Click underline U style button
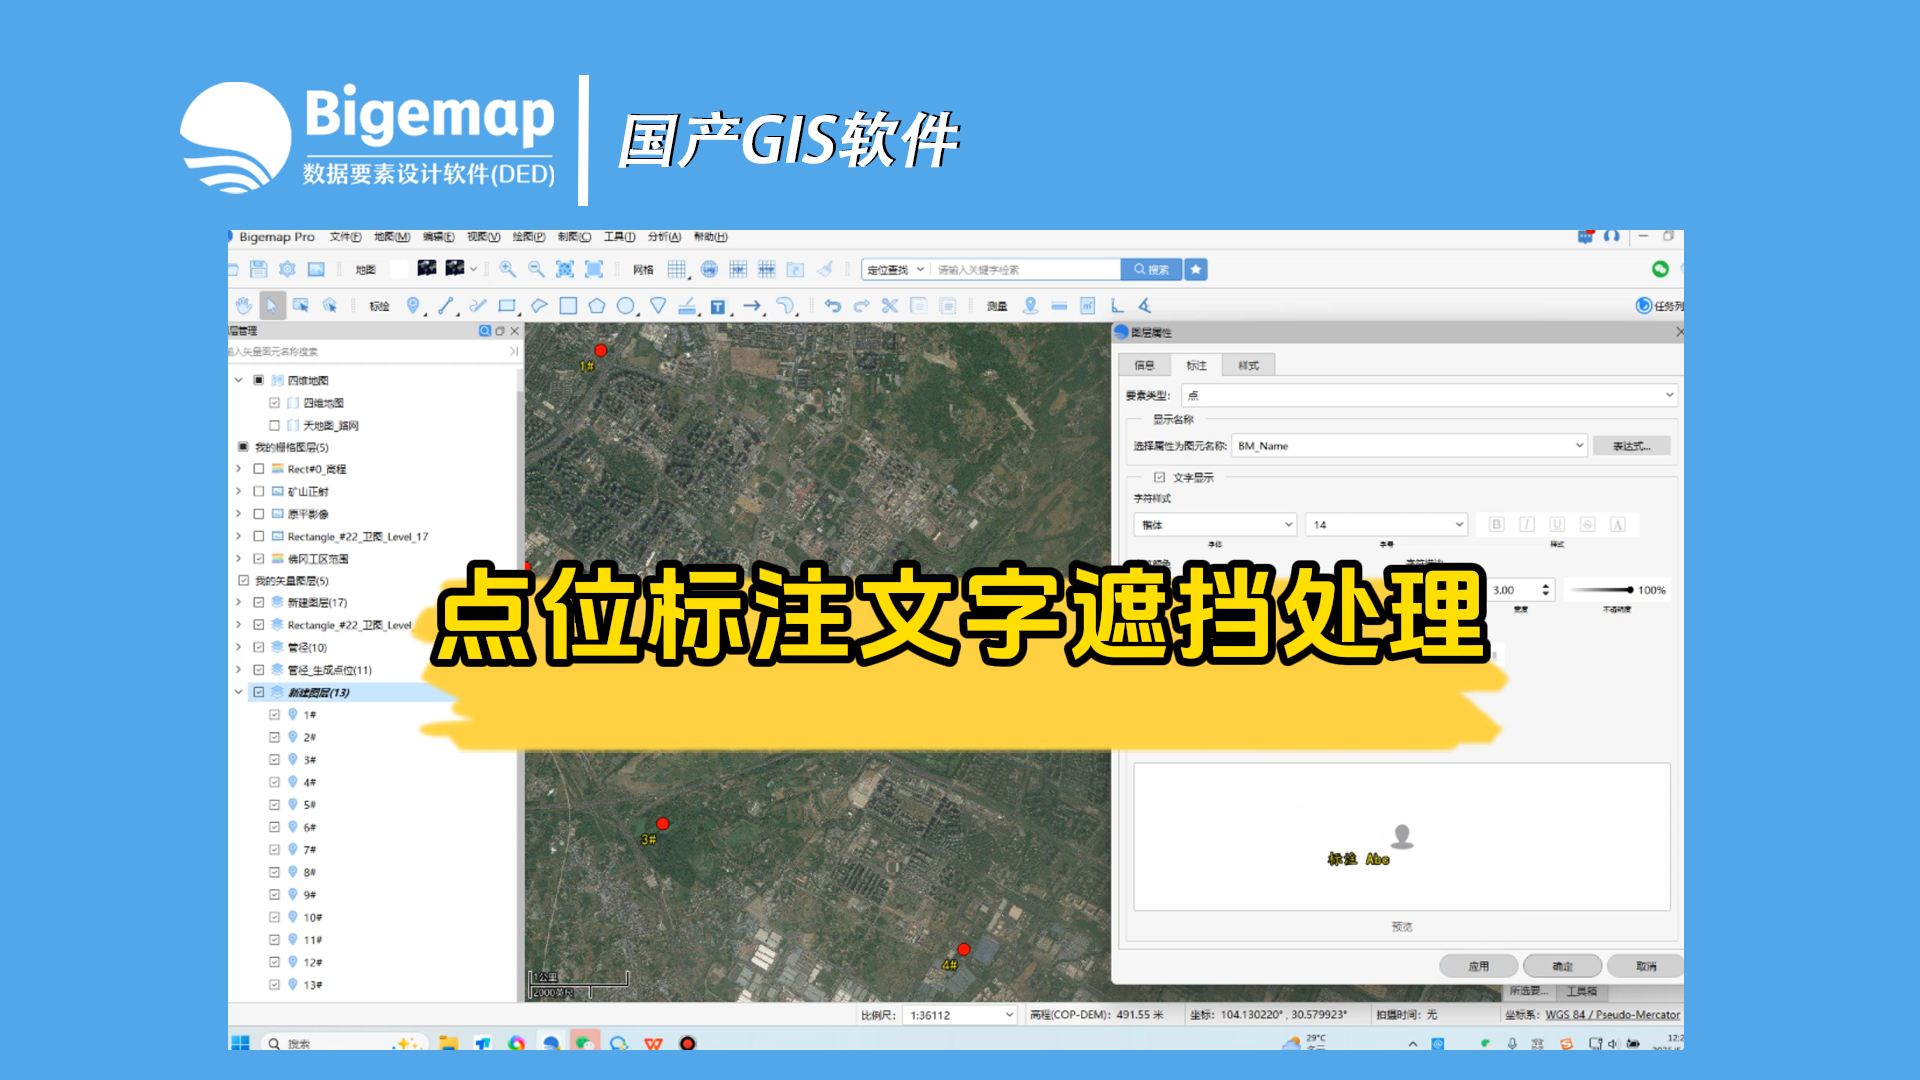Image resolution: width=1920 pixels, height=1080 pixels. pyautogui.click(x=1557, y=524)
